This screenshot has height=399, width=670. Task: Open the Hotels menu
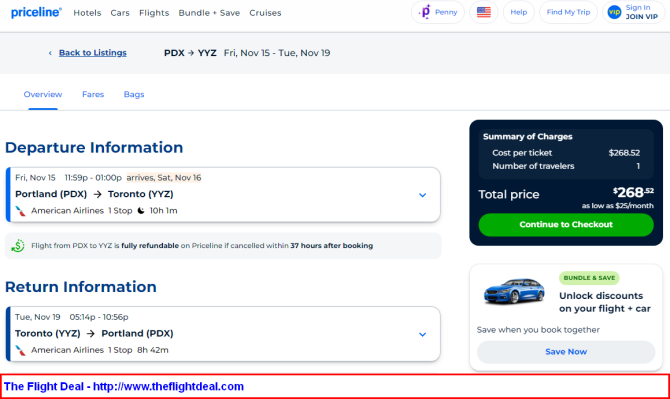tap(87, 13)
